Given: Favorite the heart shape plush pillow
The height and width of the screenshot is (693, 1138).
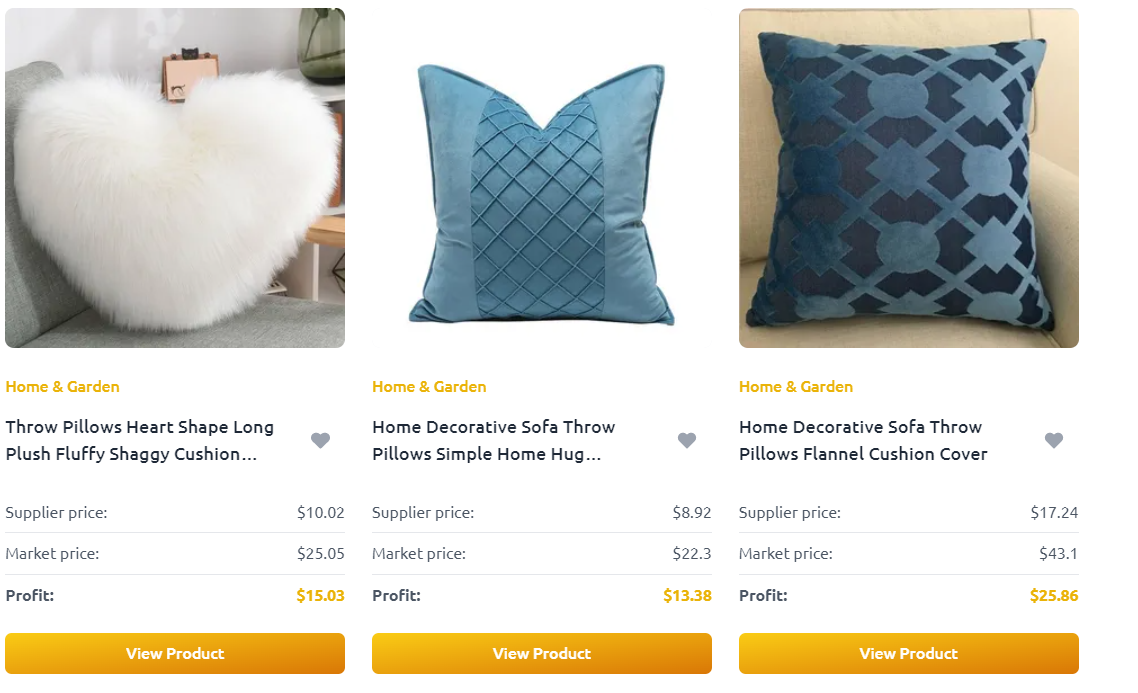Looking at the screenshot, I should (x=320, y=440).
